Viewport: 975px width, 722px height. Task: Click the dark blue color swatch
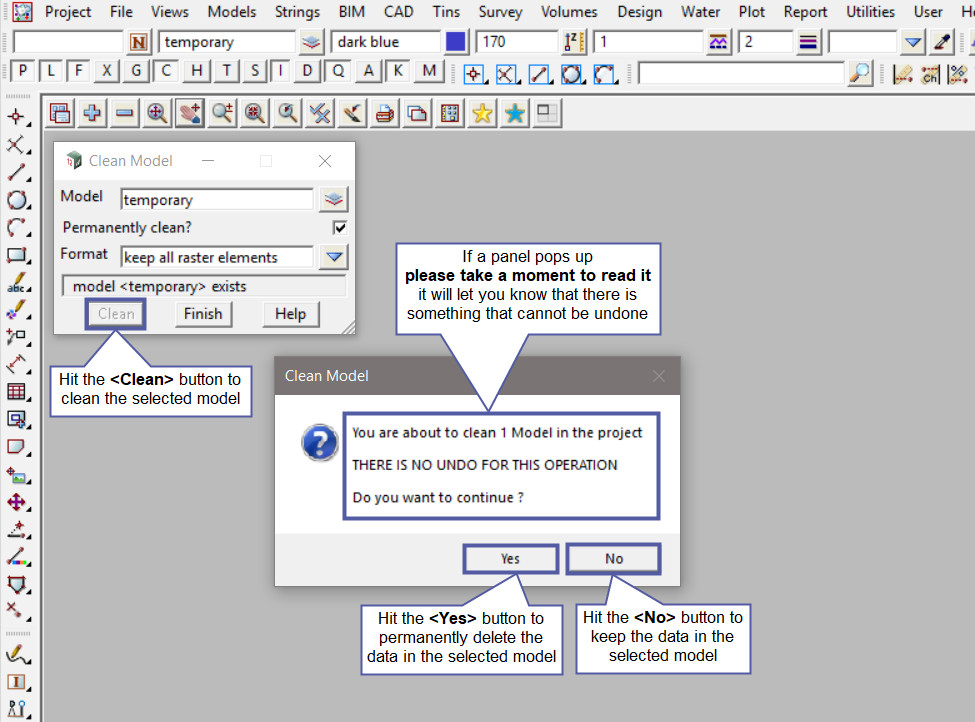(456, 42)
